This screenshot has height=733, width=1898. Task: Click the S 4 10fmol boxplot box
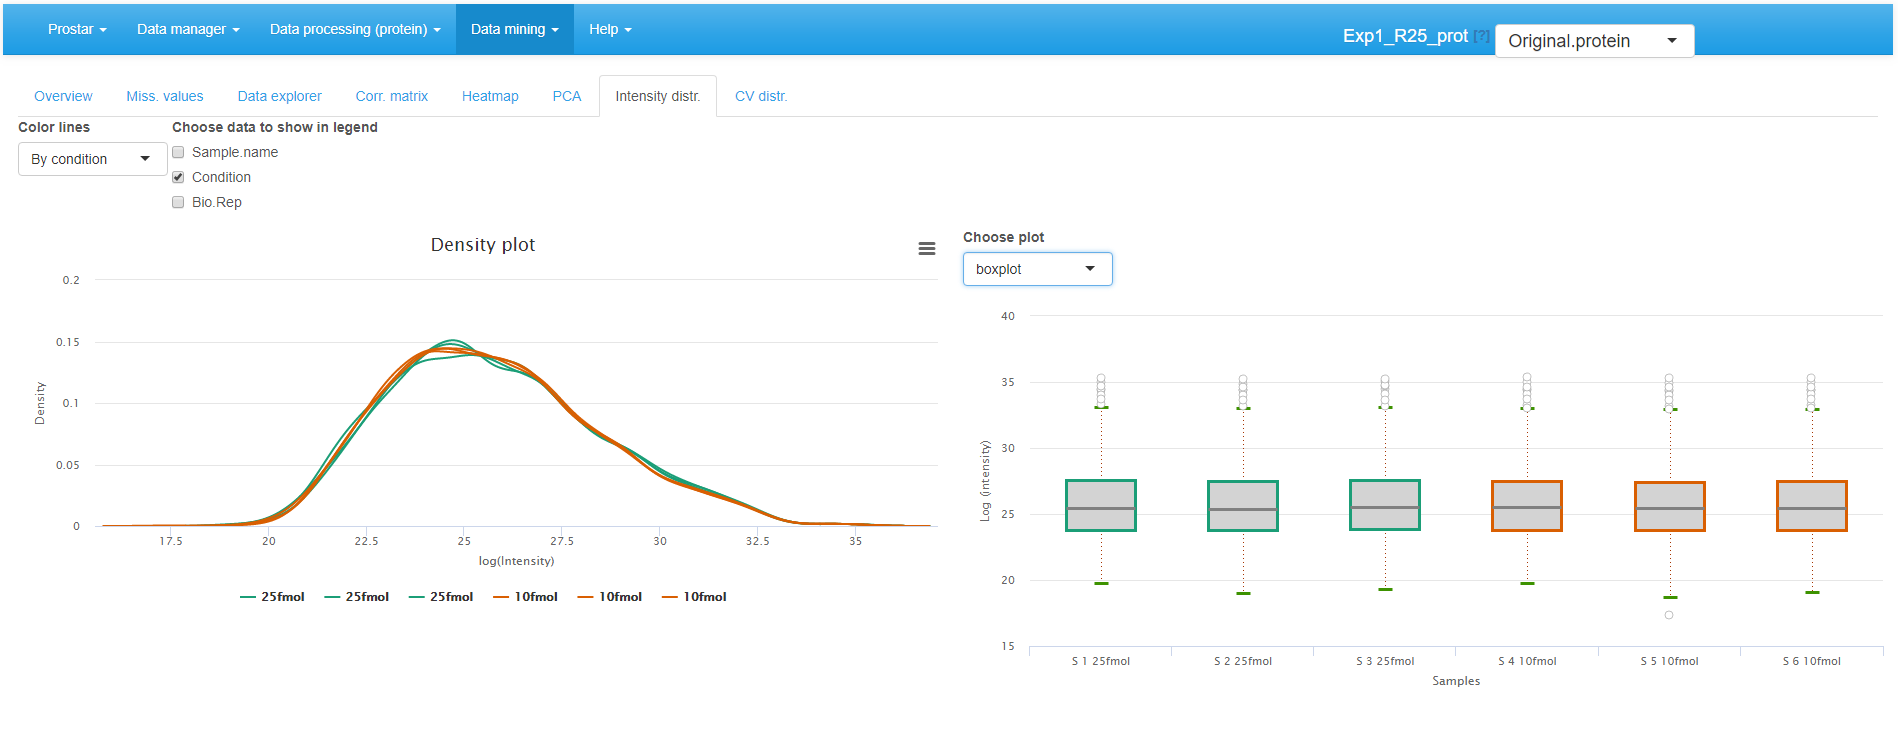1526,505
